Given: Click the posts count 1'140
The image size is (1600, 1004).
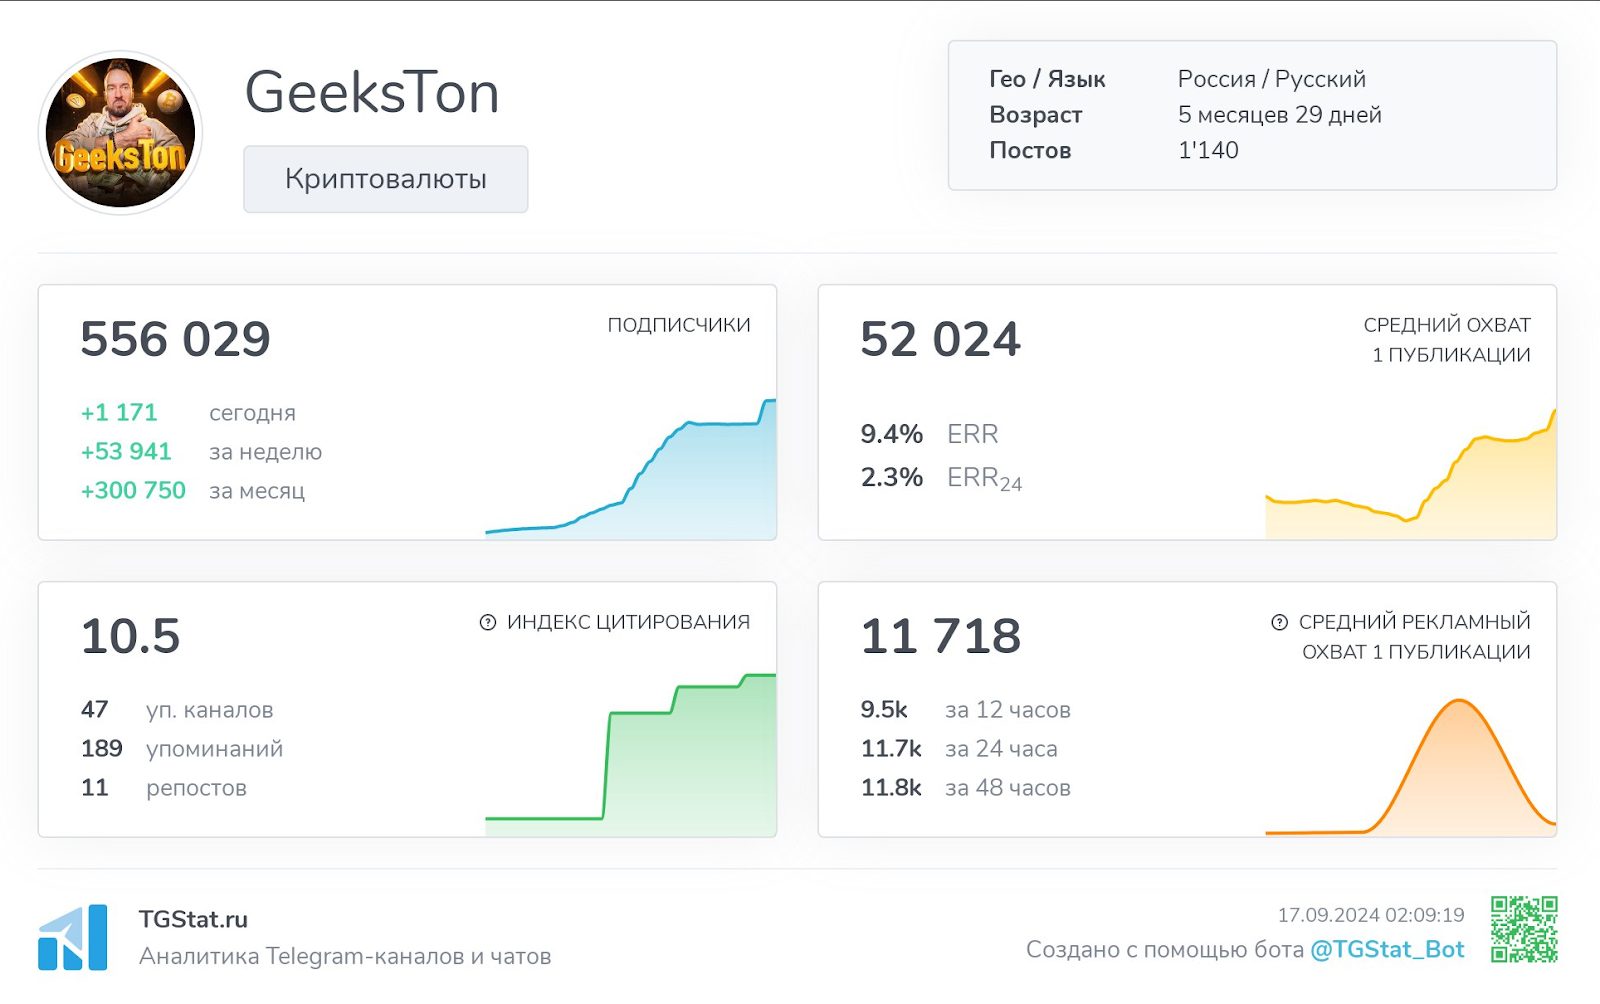Looking at the screenshot, I should 1208,150.
